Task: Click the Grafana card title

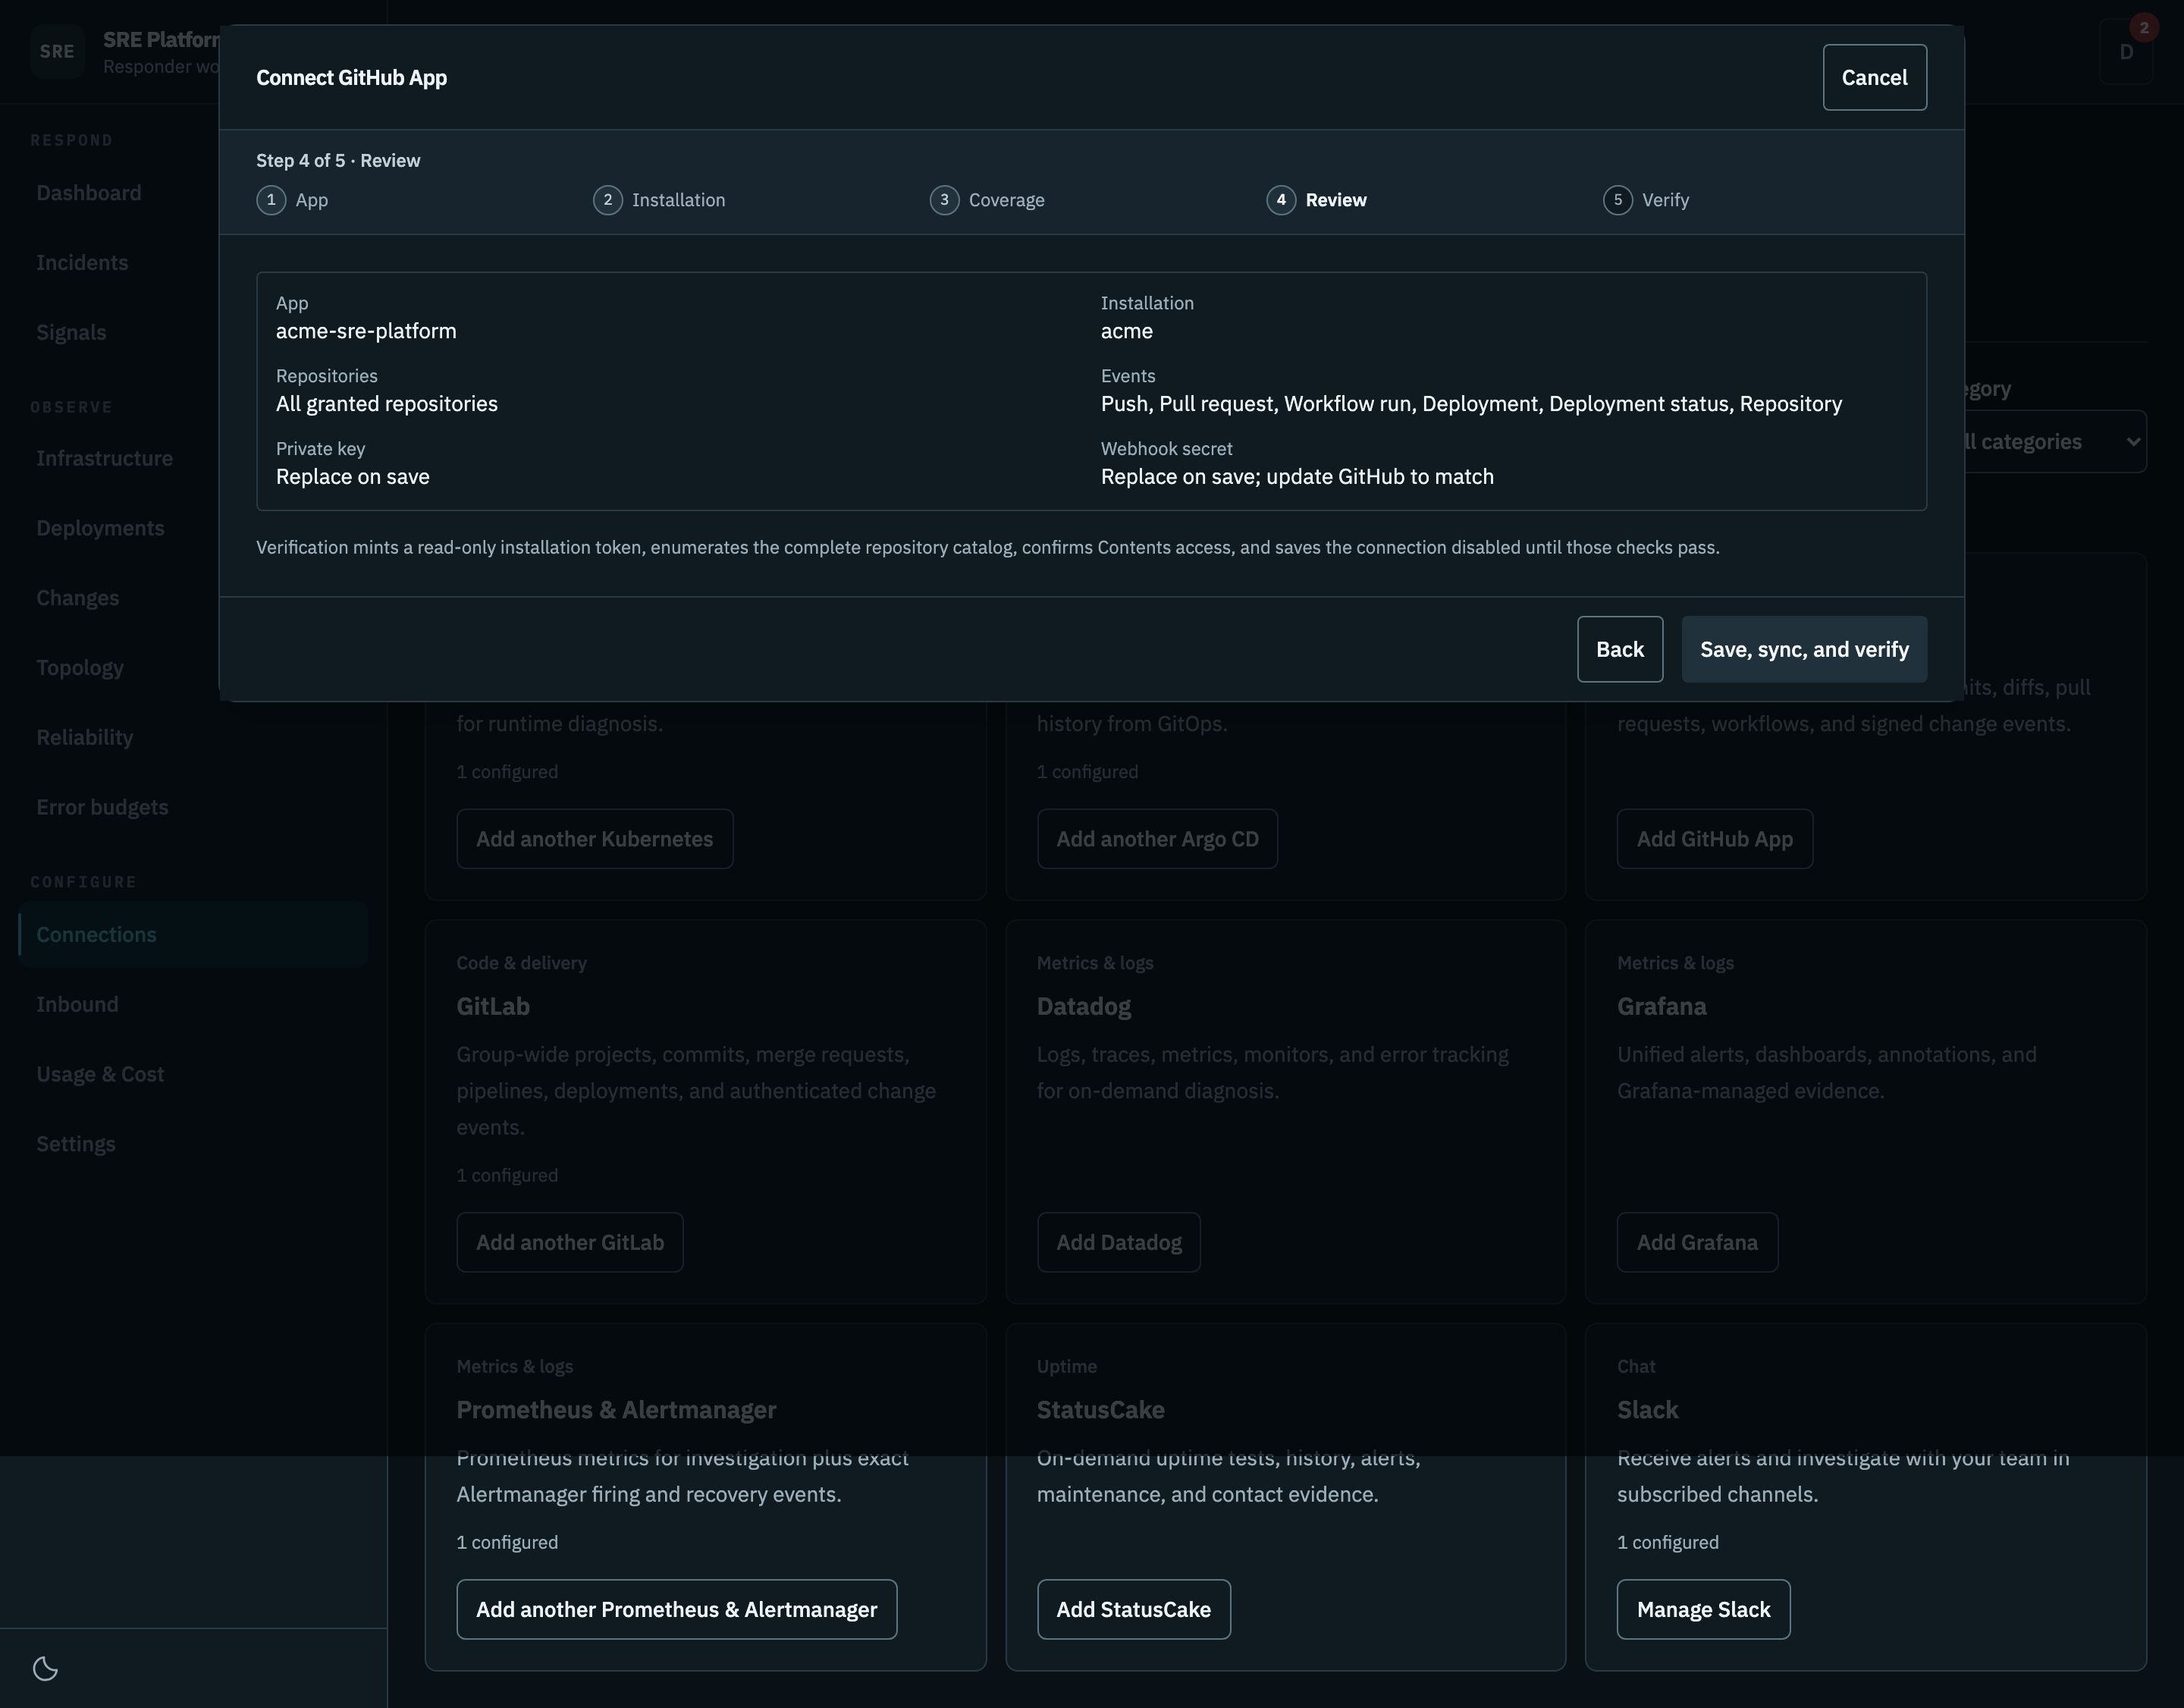Action: [x=1661, y=1006]
